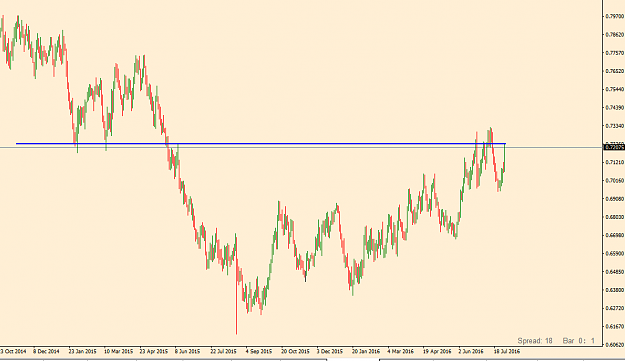The image size is (625, 361).
Task: Click the 0.62720 price level
Action: 614,308
